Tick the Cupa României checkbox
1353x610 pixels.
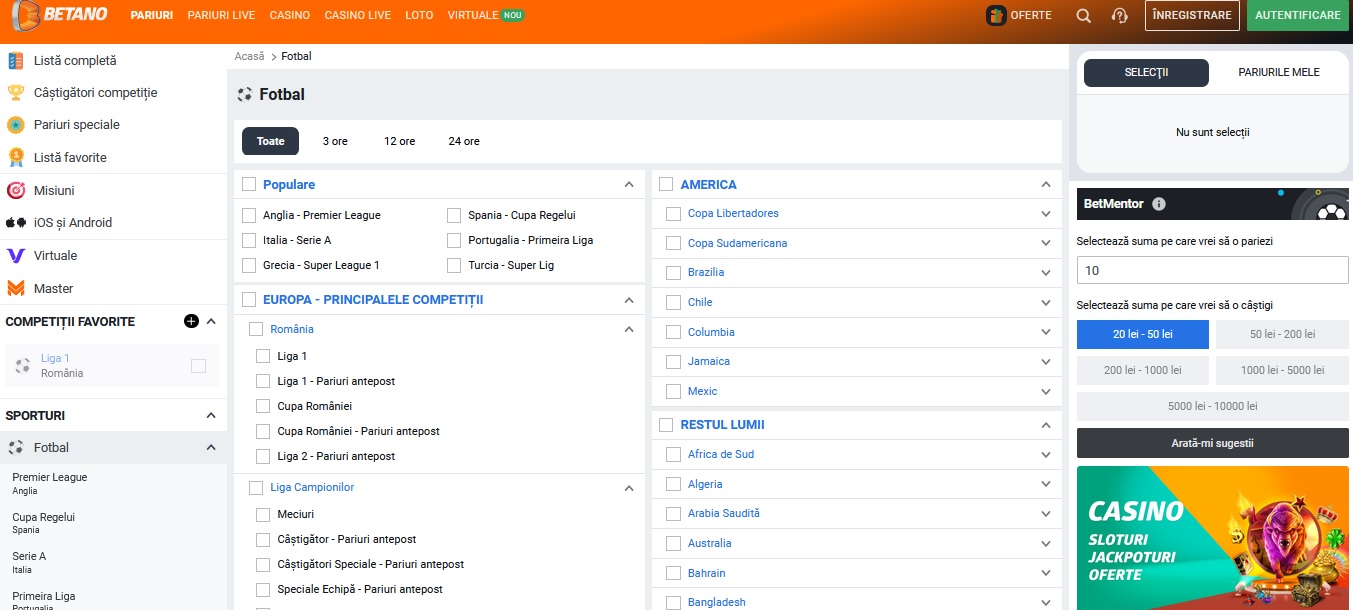click(x=263, y=406)
